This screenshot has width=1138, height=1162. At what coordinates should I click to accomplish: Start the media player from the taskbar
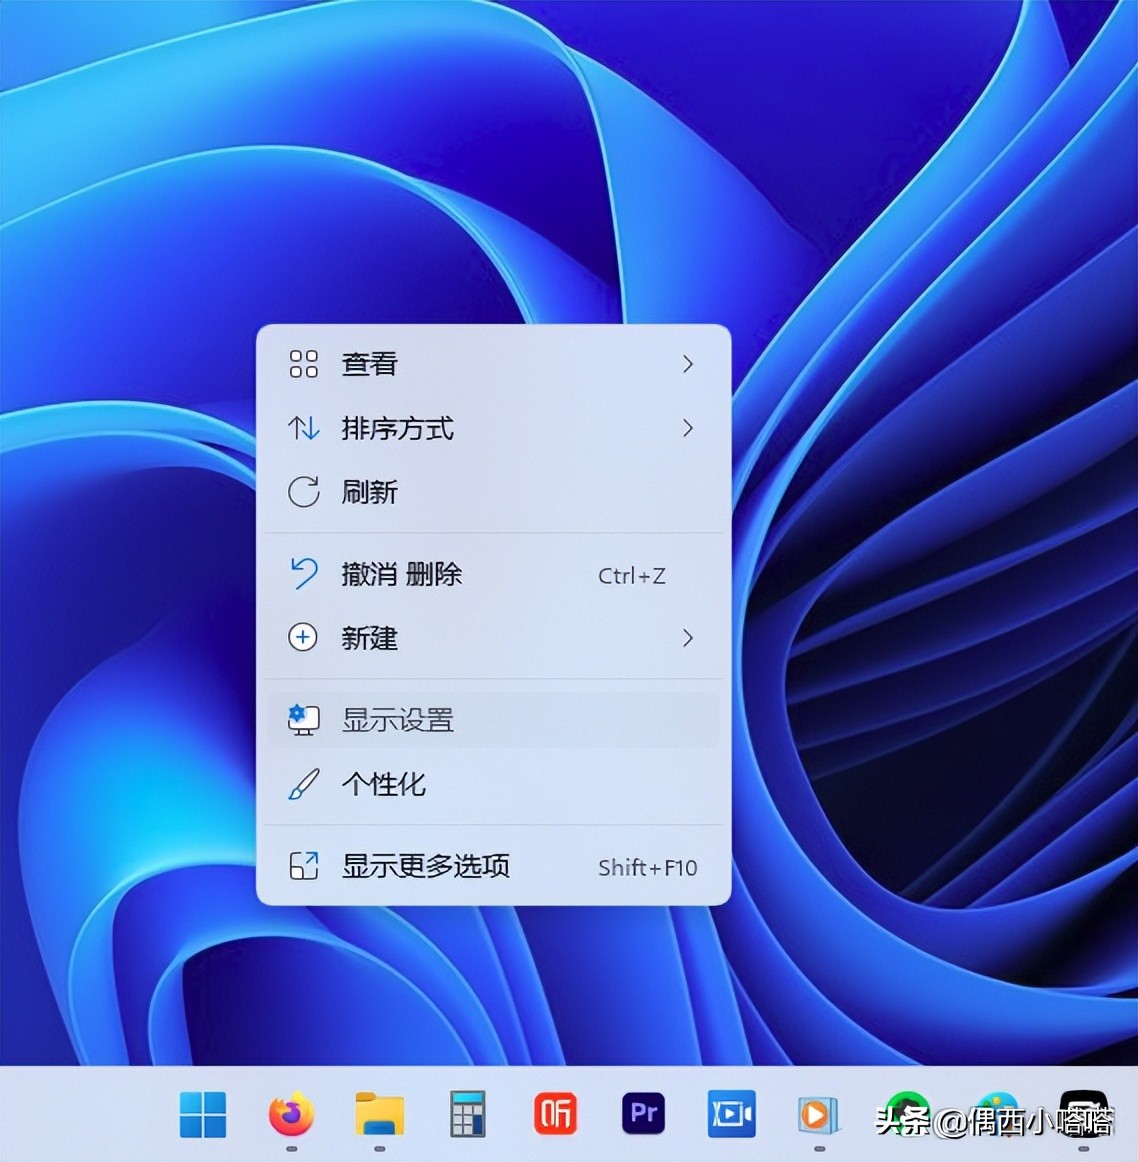tap(818, 1113)
